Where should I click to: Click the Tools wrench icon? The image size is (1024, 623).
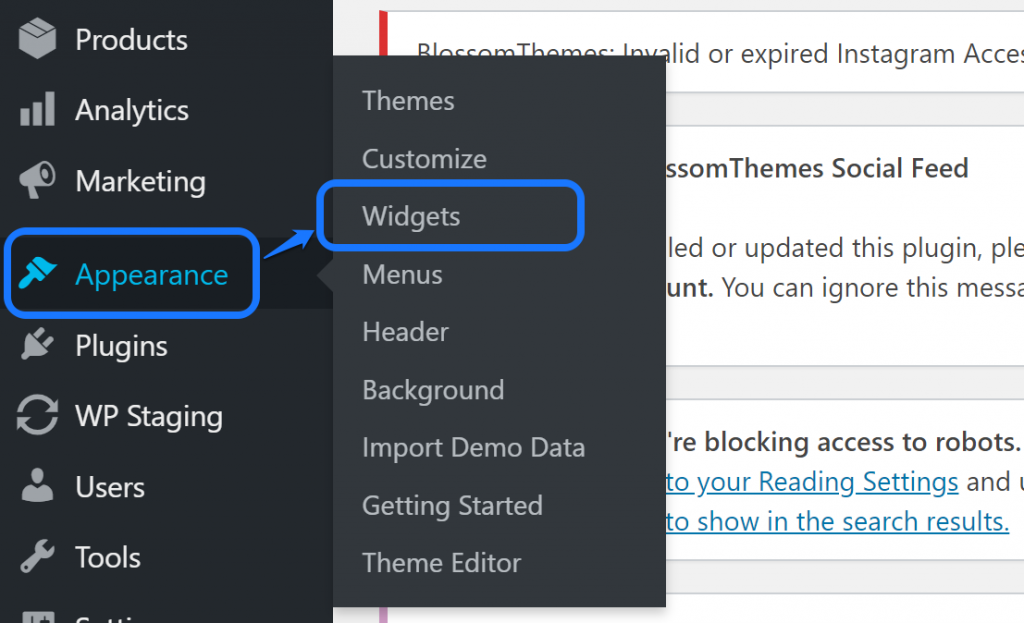[38, 558]
